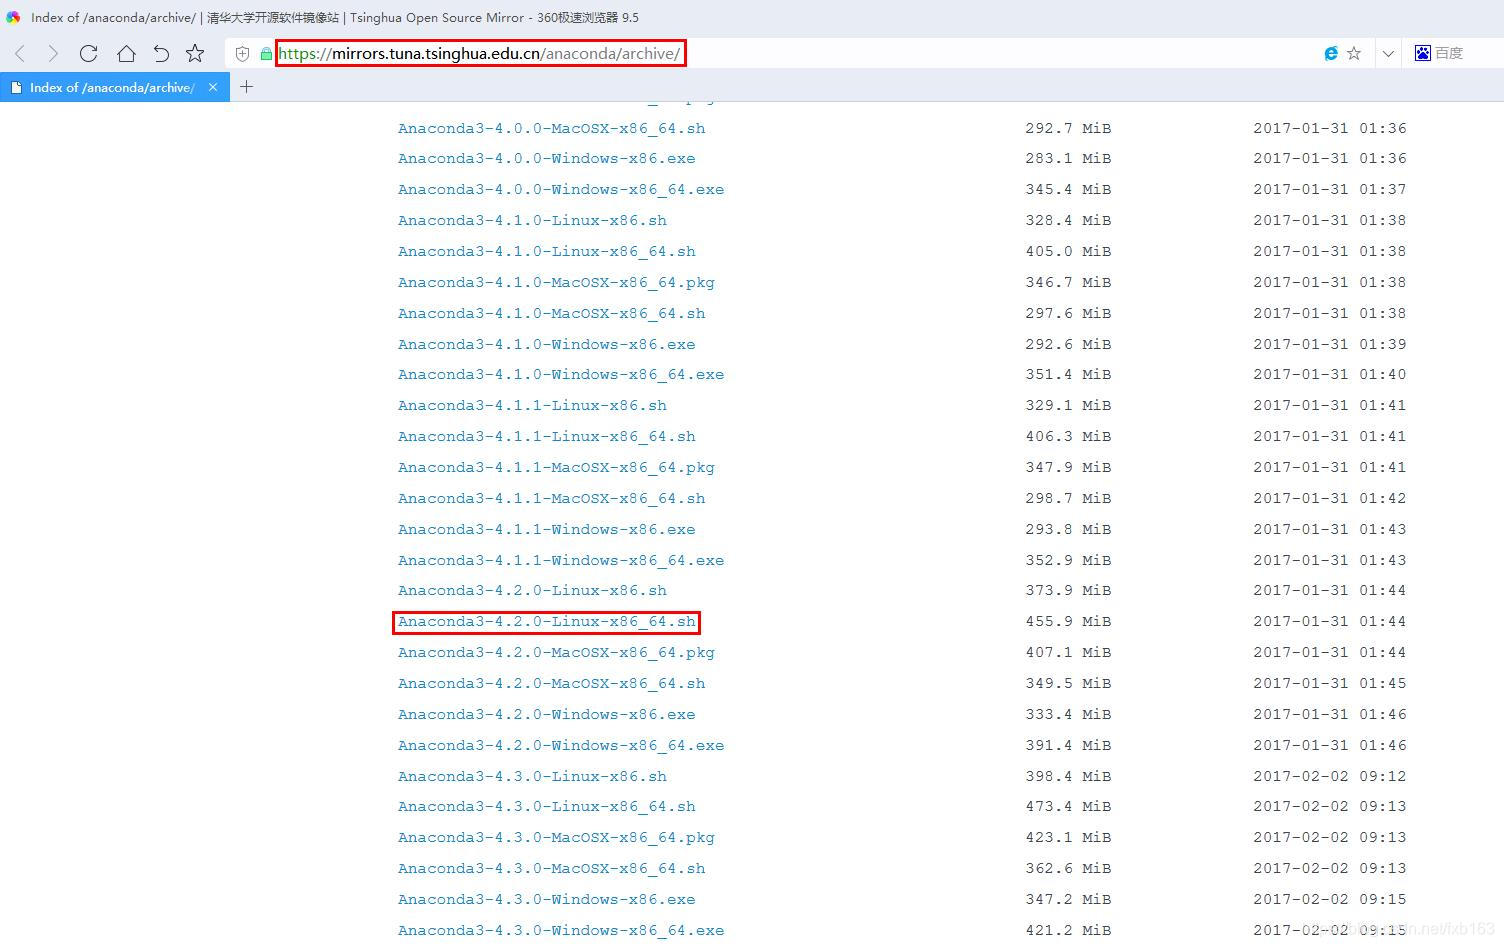
Task: Open a new tab with the plus button
Action: tap(246, 87)
